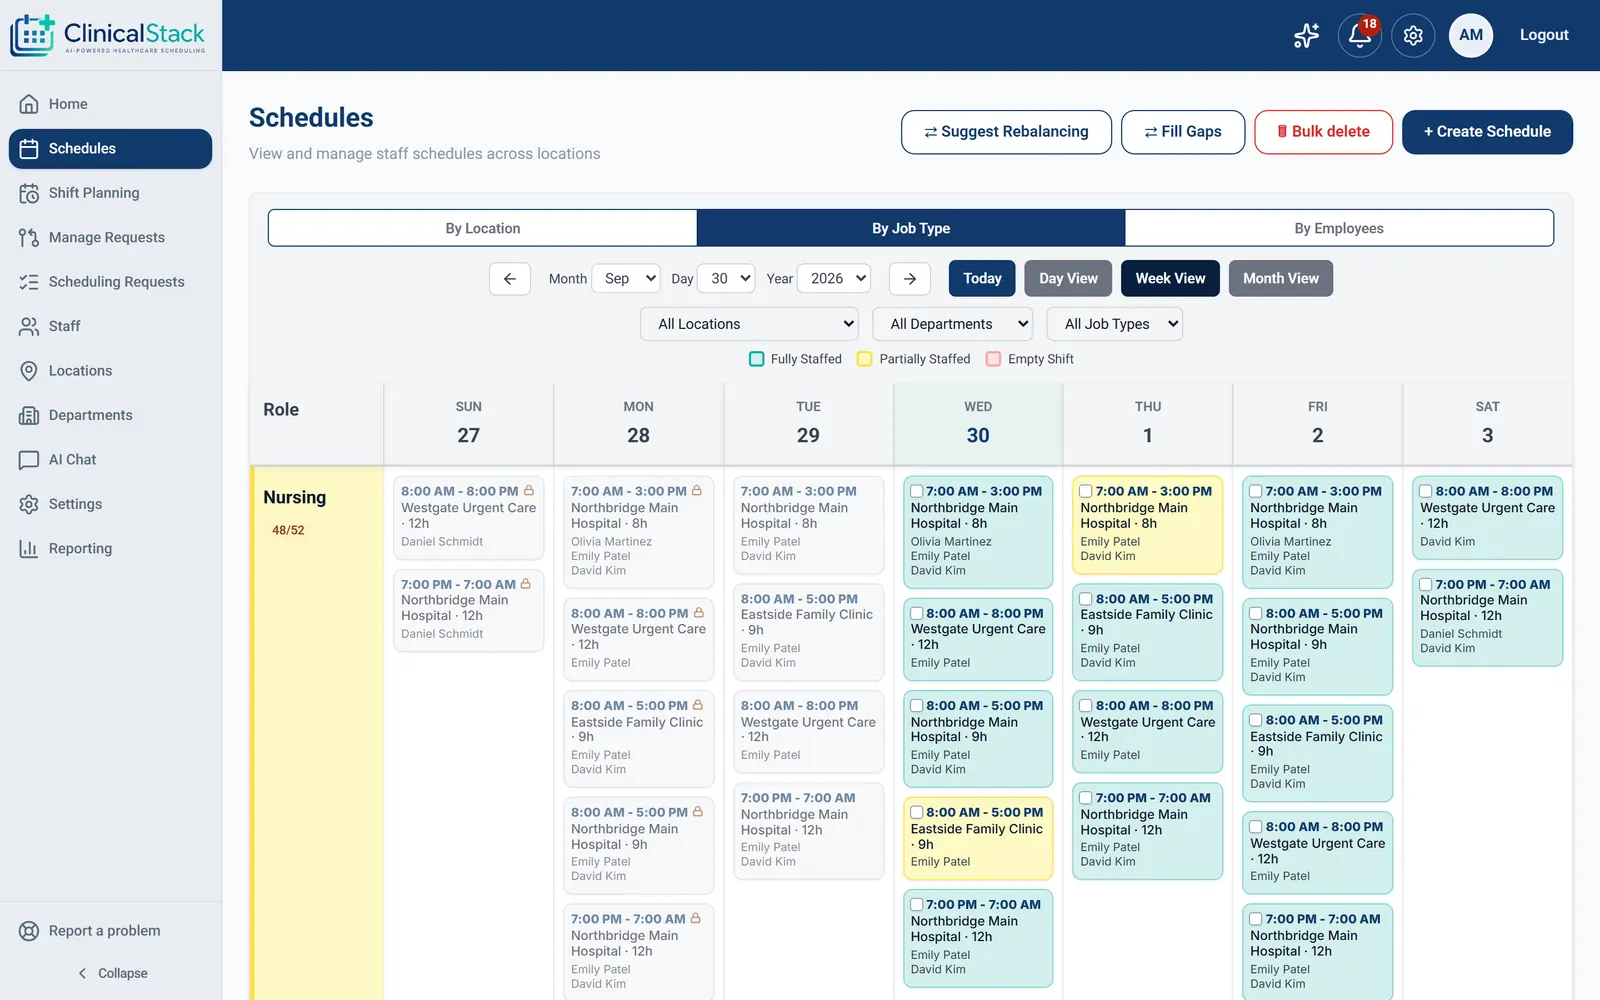The height and width of the screenshot is (1000, 1600).
Task: Switch to the By Employees tab
Action: [x=1339, y=228]
